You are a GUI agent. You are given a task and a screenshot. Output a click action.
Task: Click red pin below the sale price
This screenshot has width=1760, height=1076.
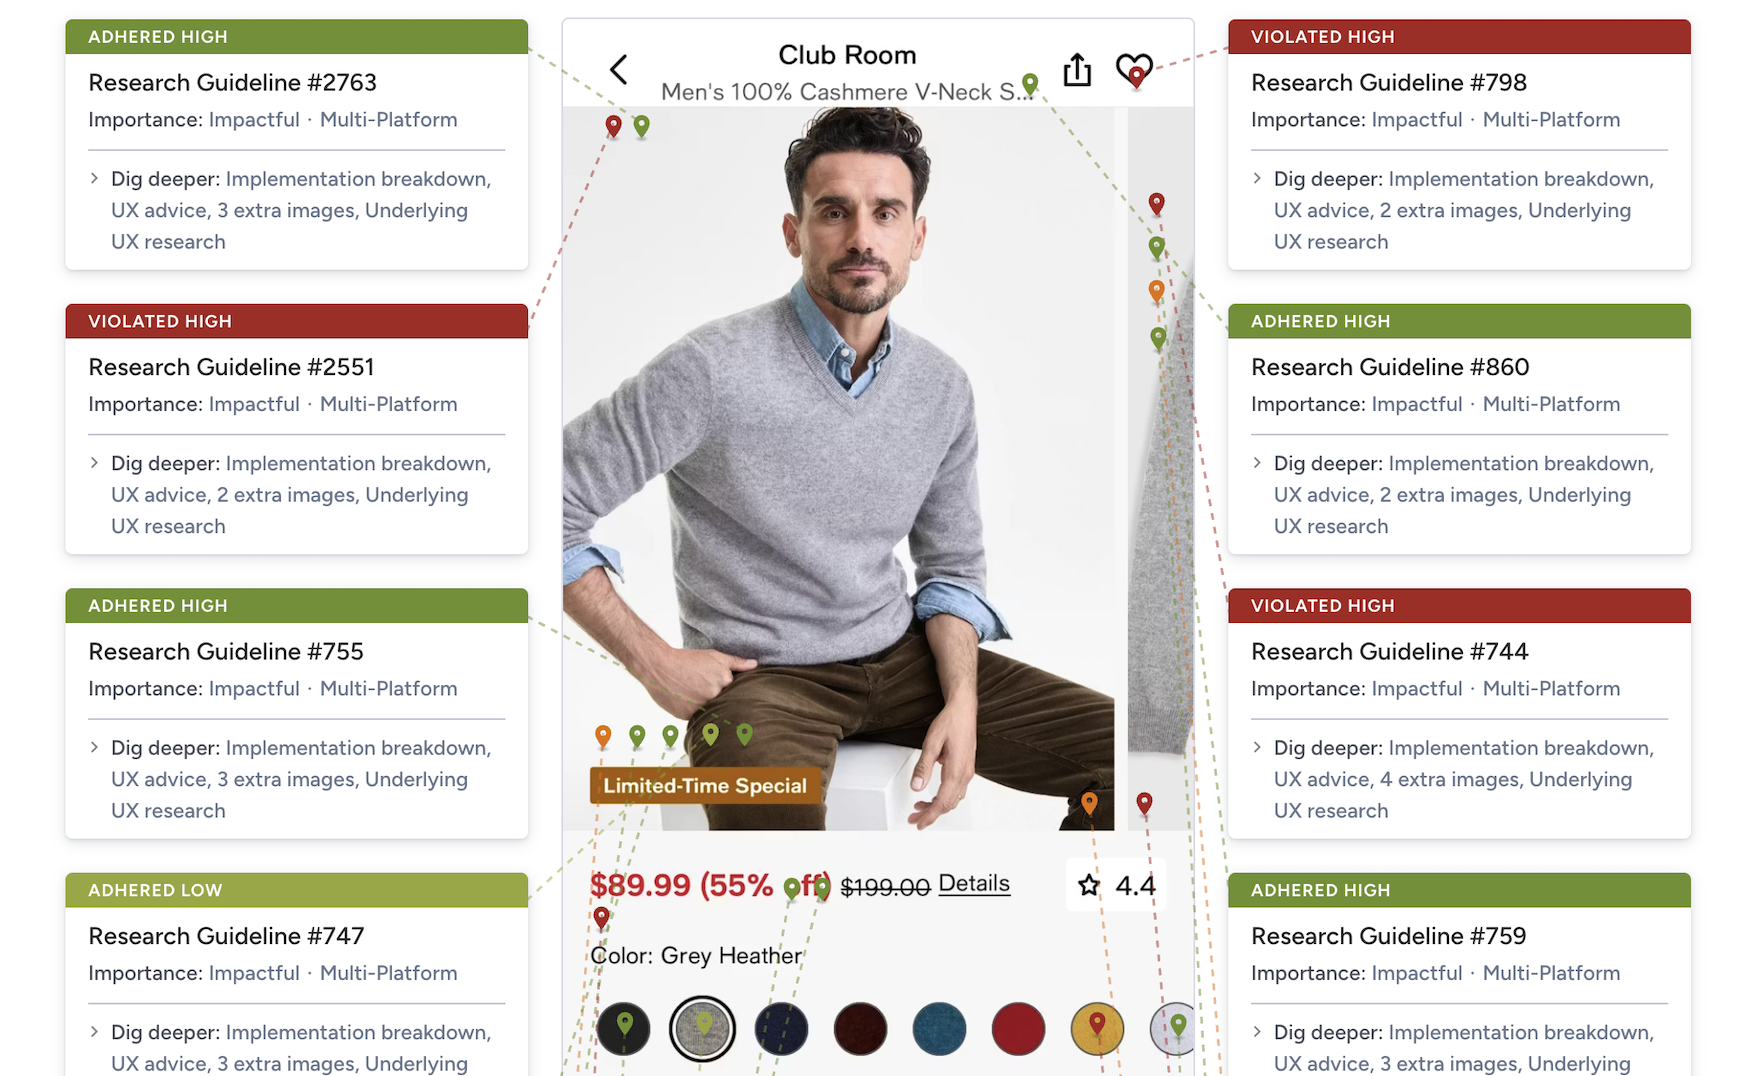(x=601, y=917)
